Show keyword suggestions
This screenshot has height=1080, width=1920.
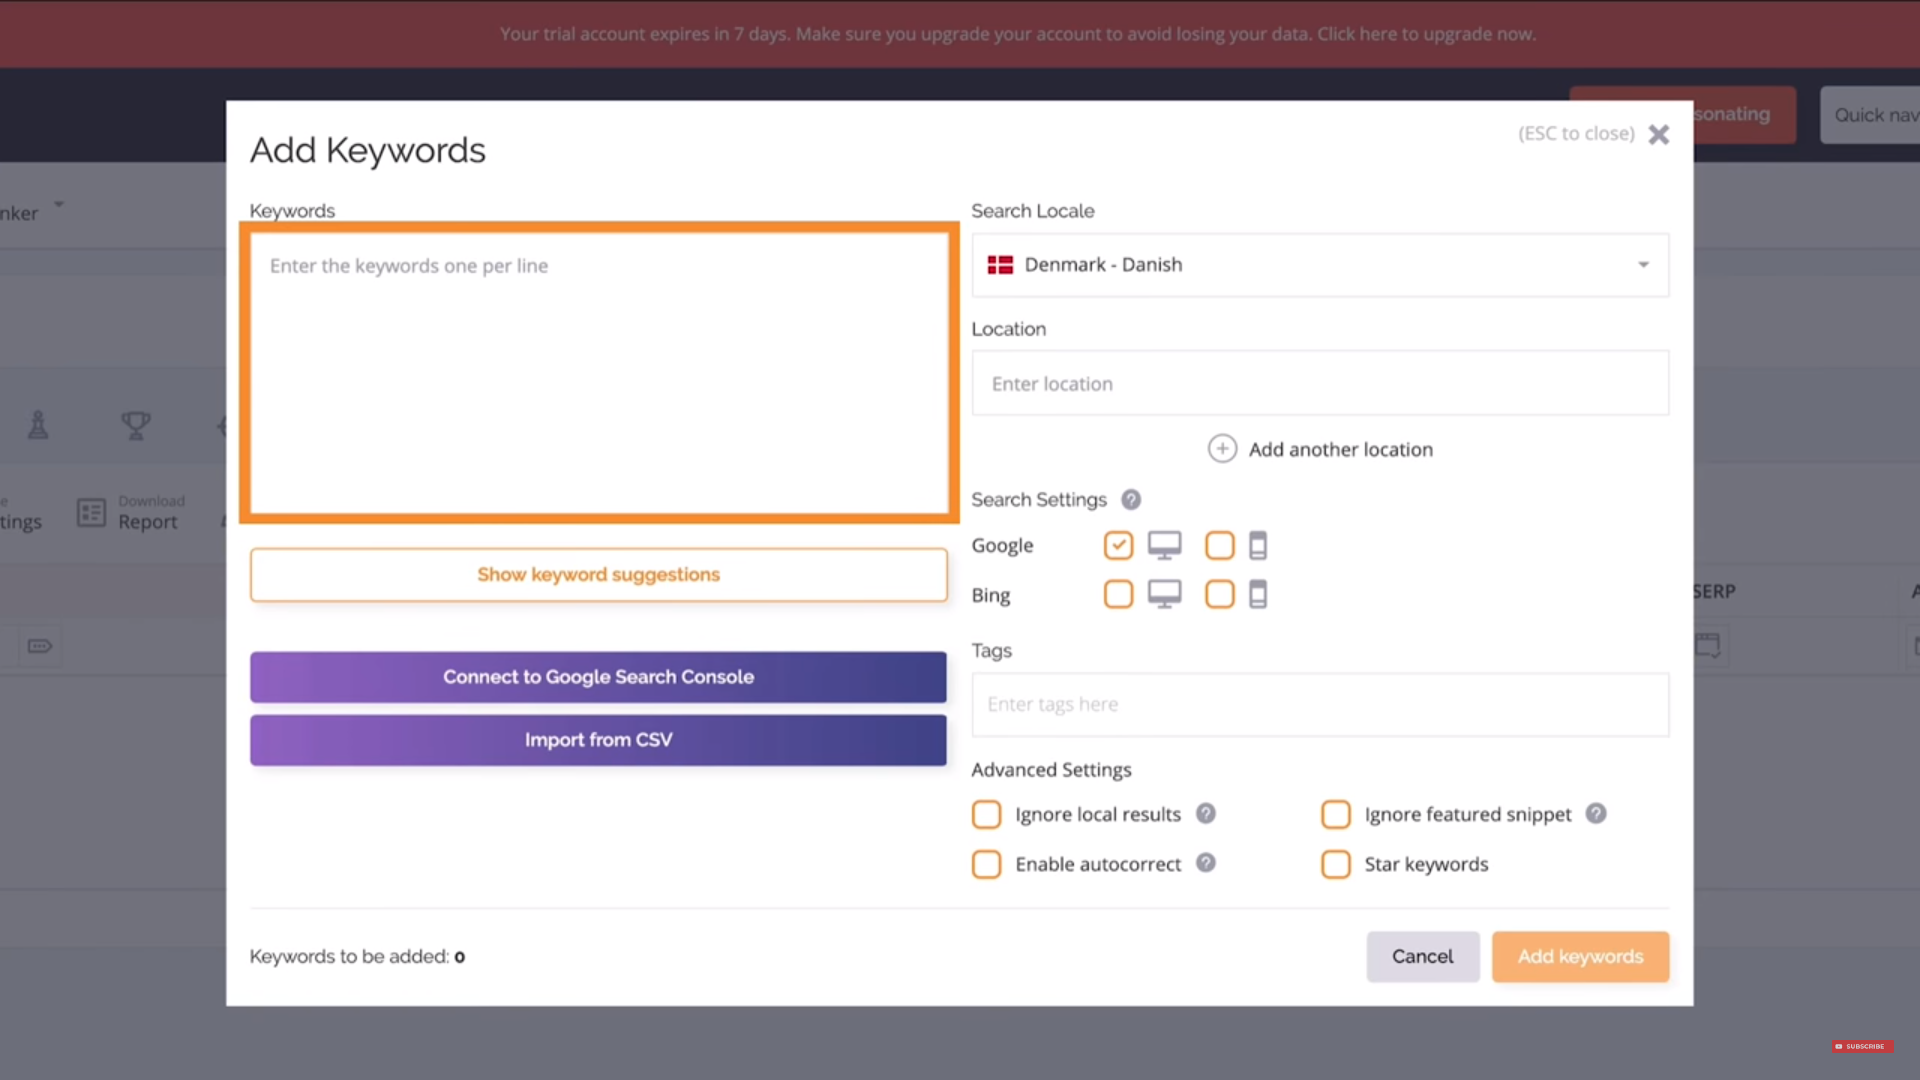coord(598,575)
